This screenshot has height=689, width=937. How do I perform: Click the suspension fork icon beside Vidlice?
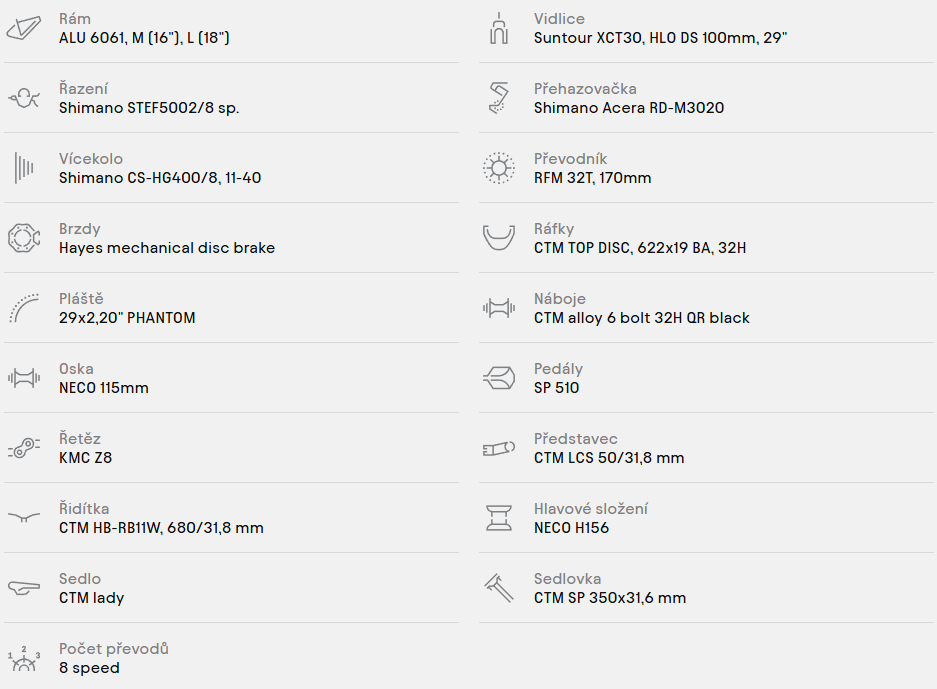click(x=499, y=28)
